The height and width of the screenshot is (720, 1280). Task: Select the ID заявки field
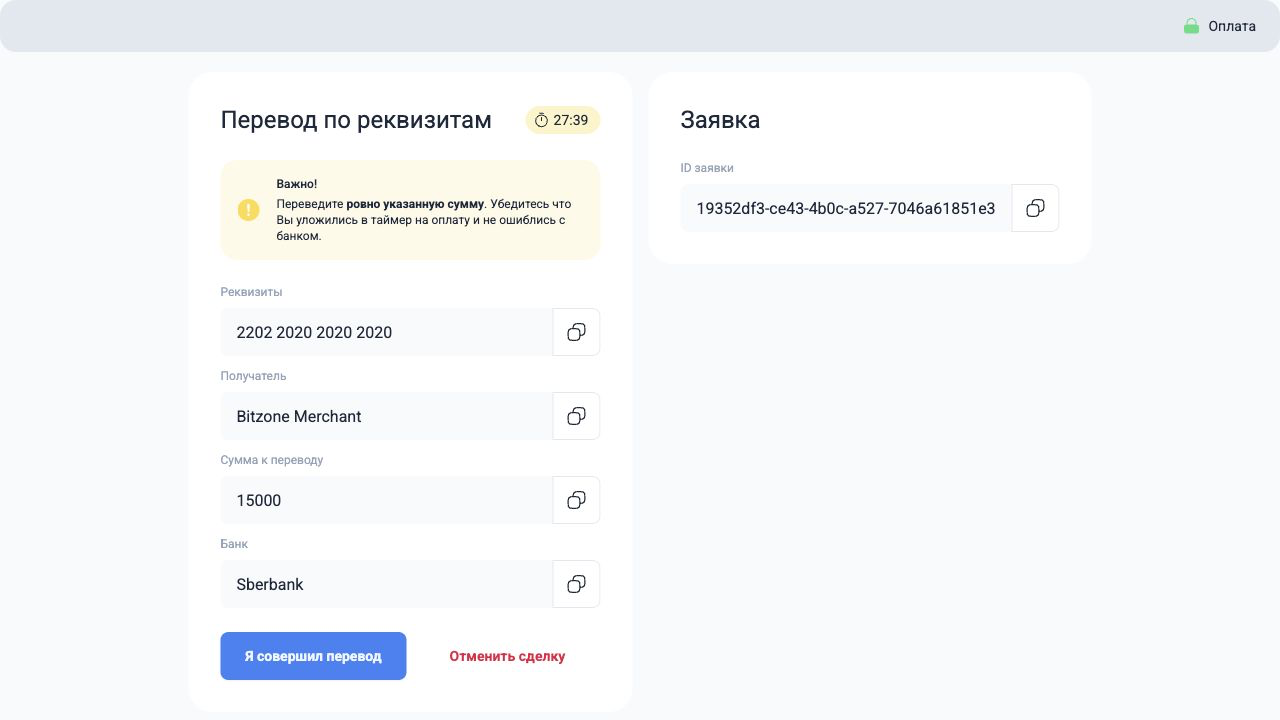tap(846, 208)
